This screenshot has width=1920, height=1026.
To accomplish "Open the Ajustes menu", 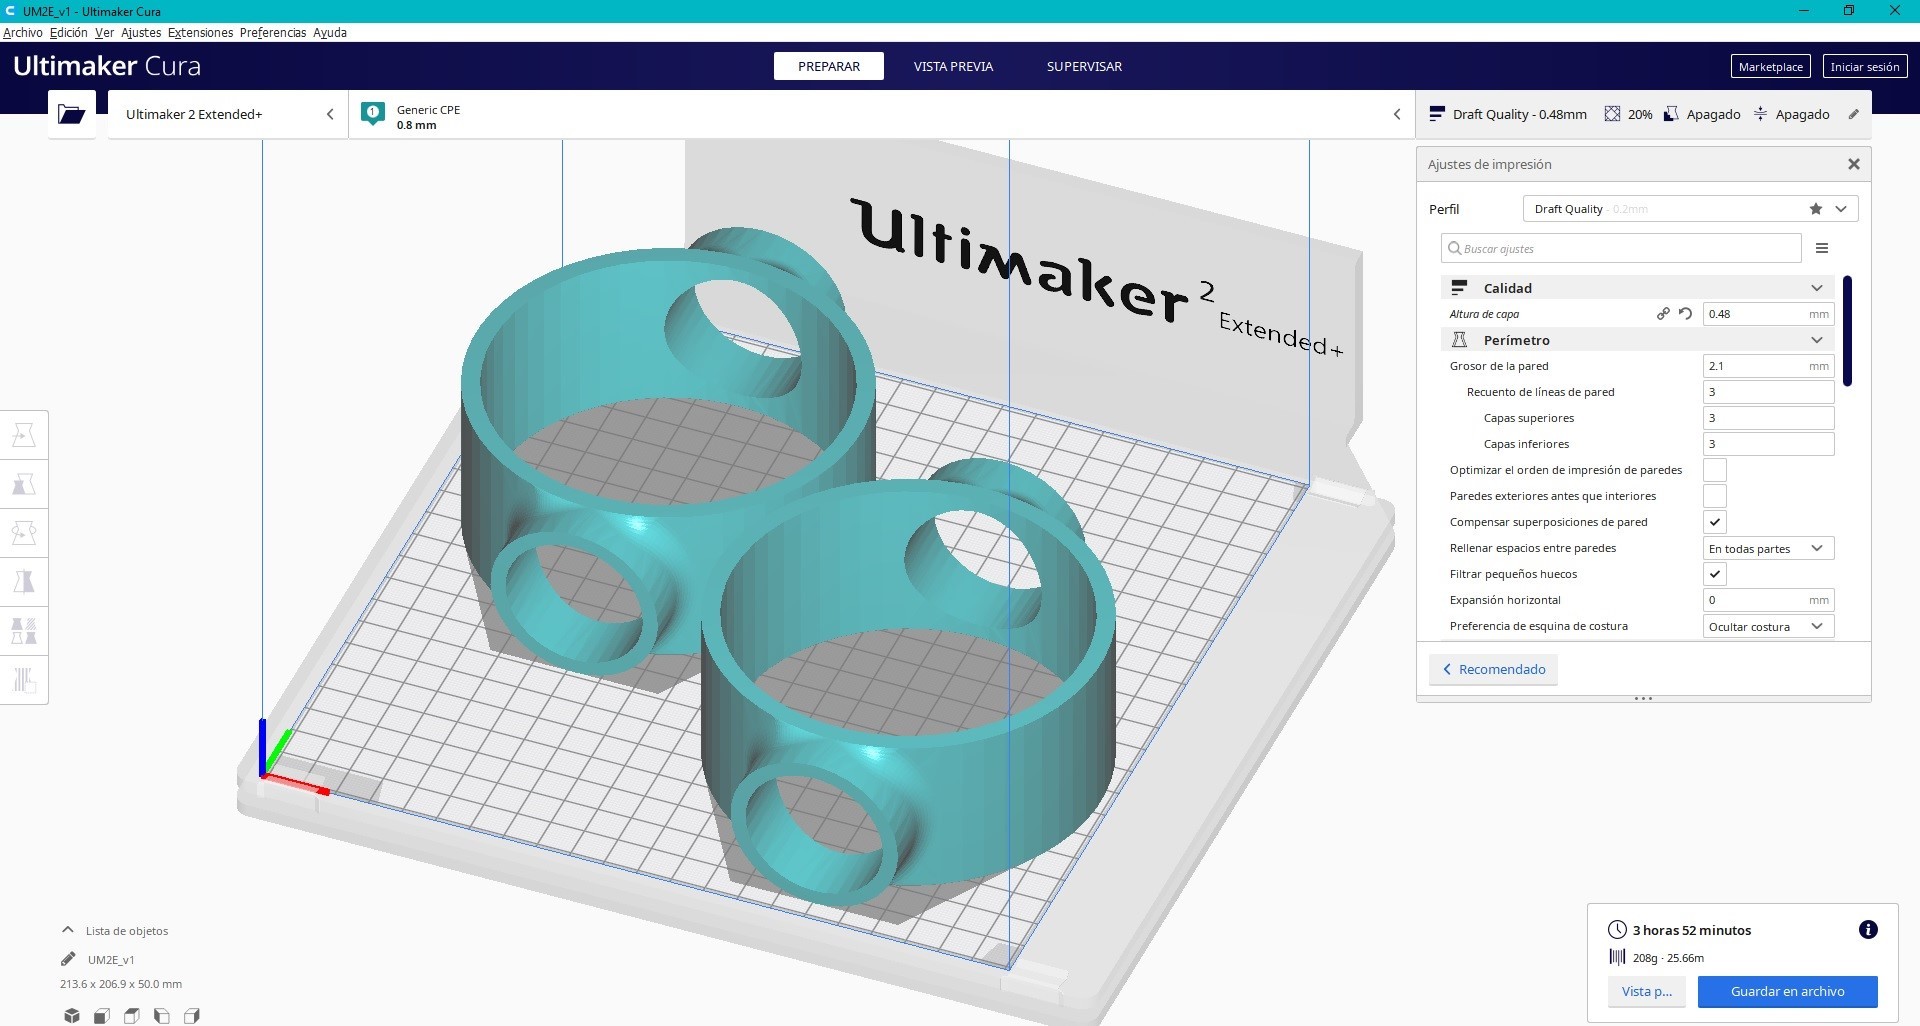I will (141, 32).
